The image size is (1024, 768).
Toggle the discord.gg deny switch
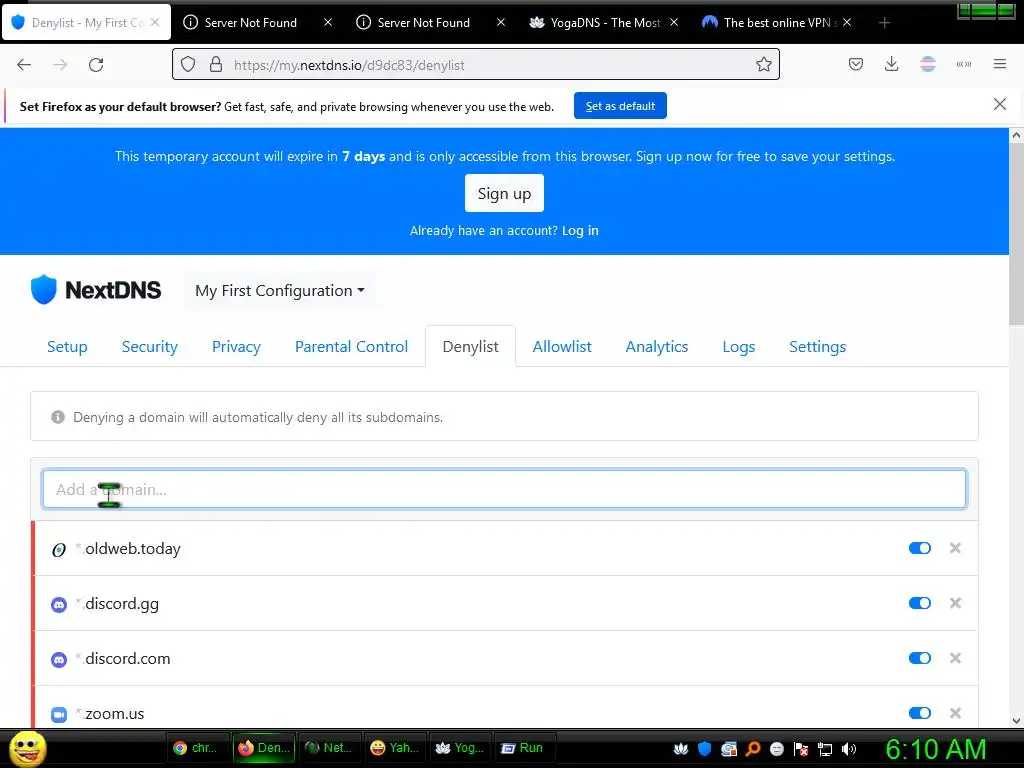[x=920, y=603]
